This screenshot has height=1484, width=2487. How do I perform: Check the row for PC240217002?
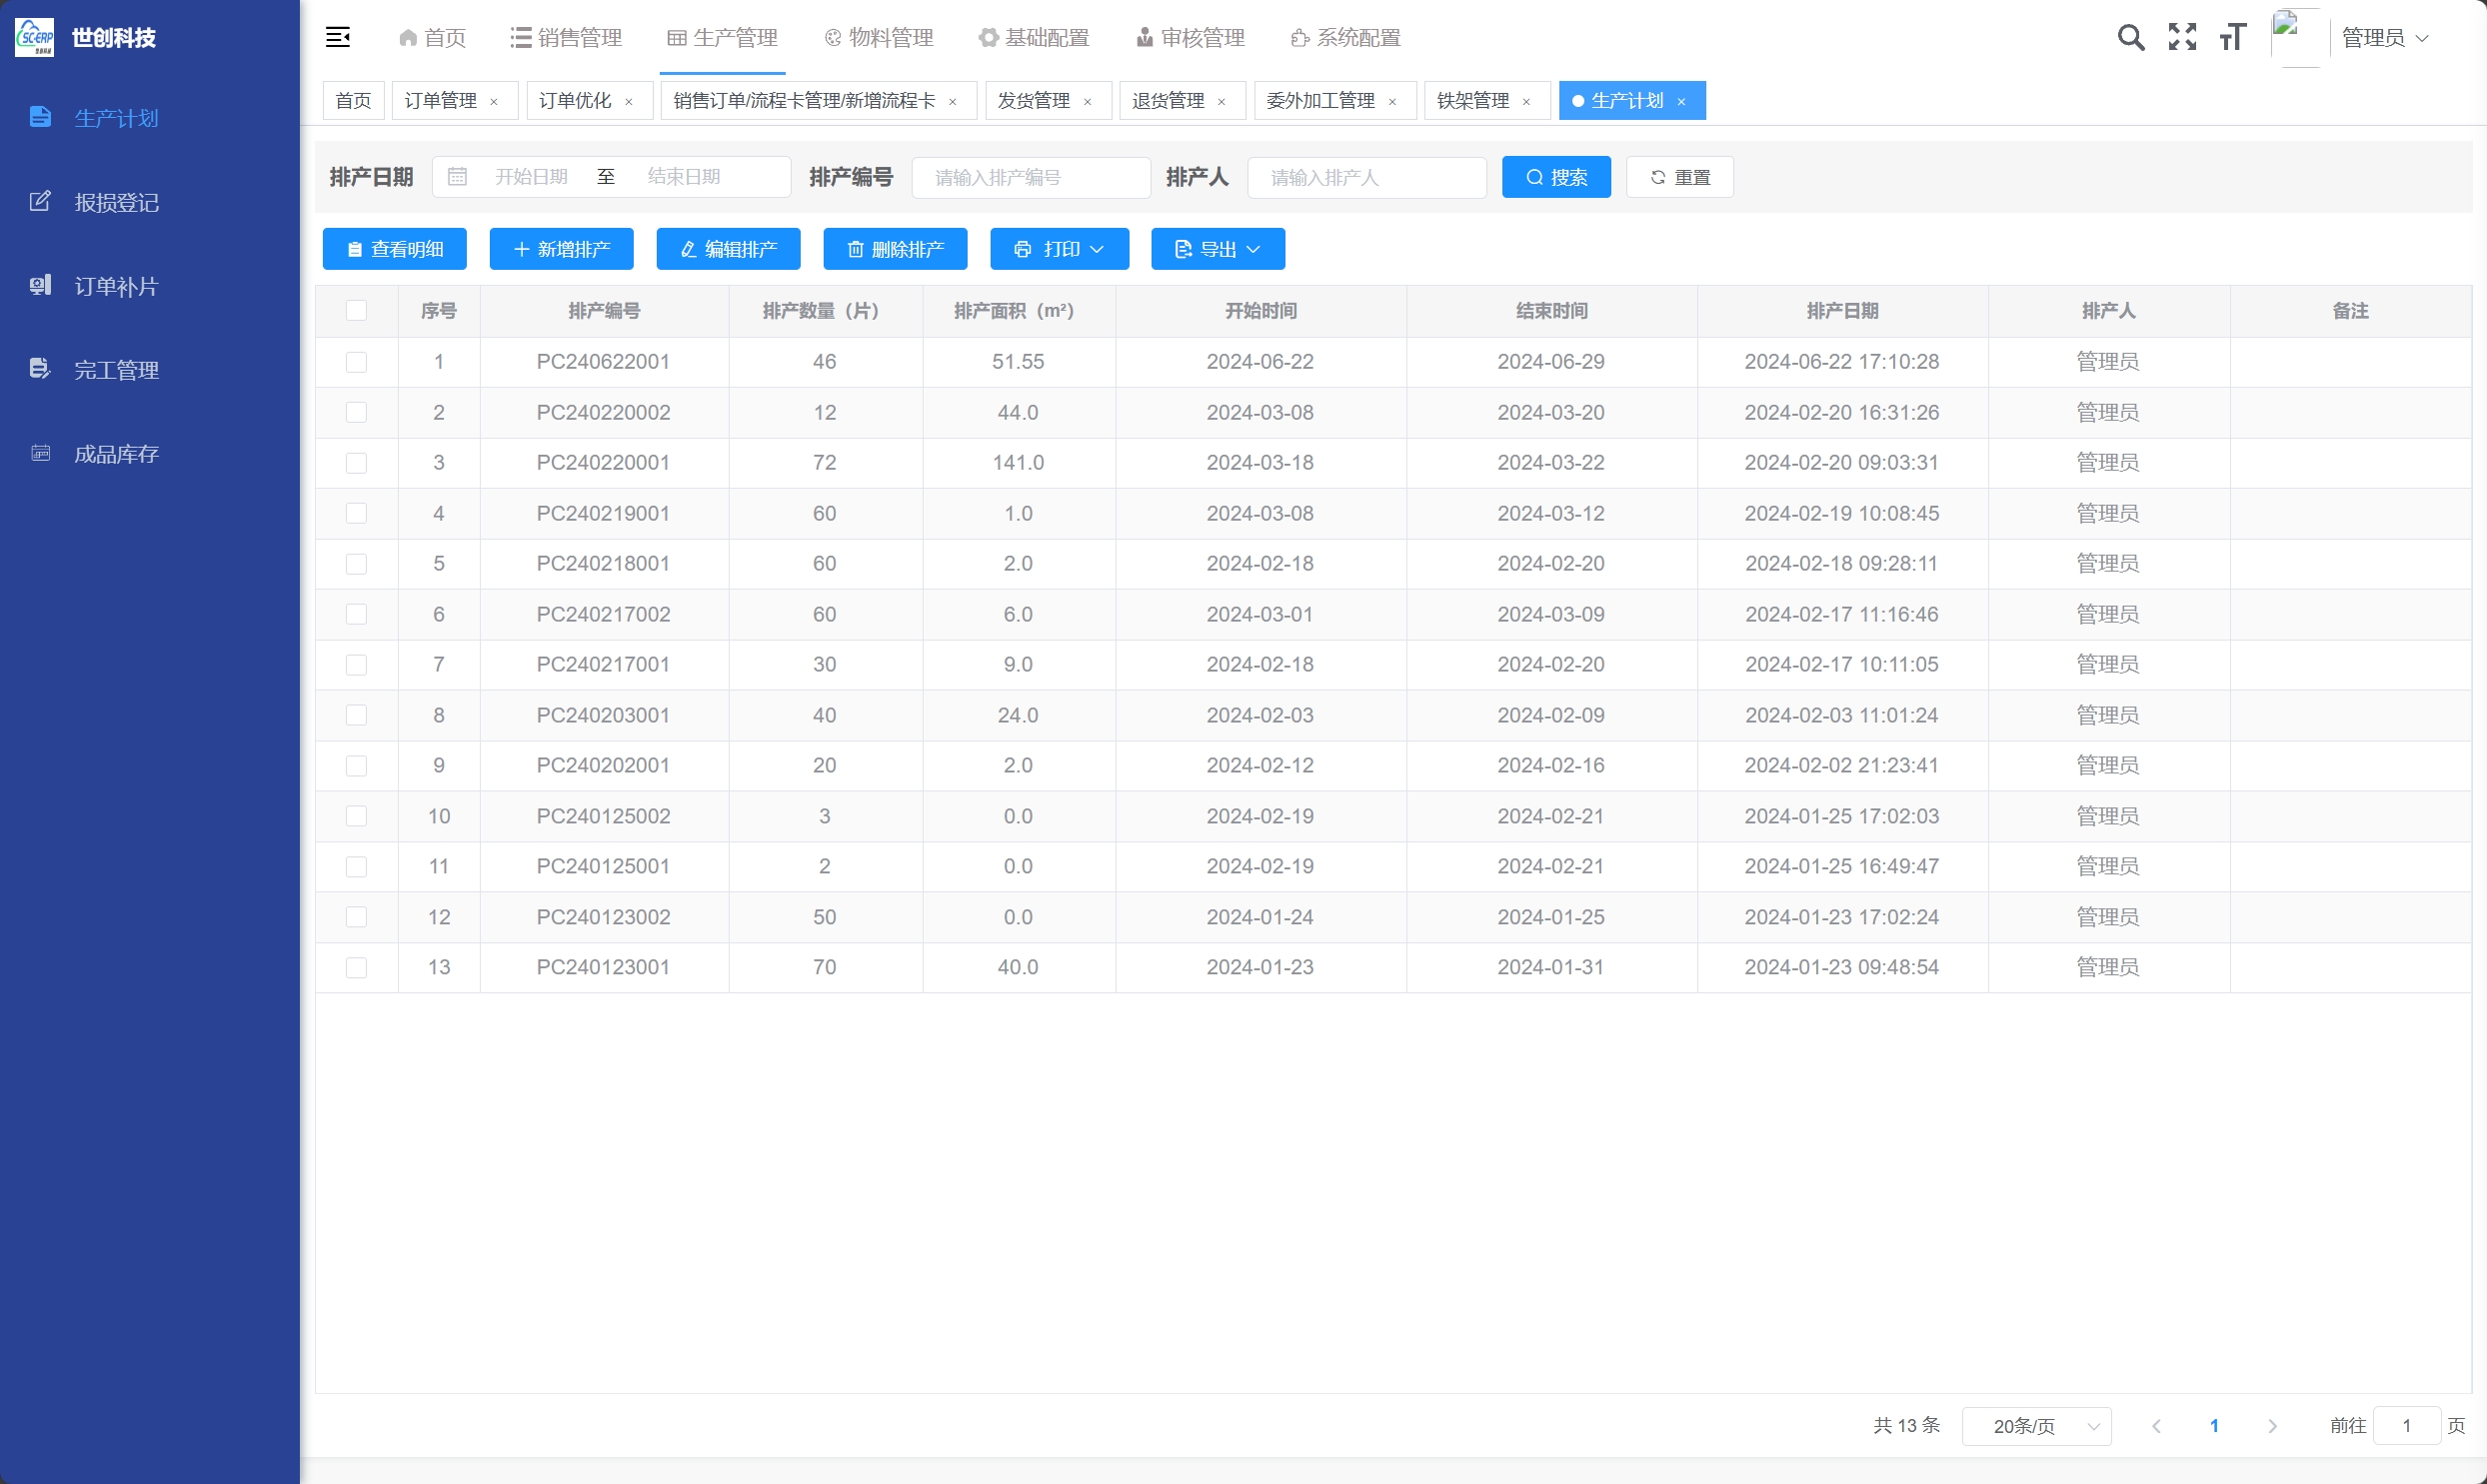tap(356, 614)
